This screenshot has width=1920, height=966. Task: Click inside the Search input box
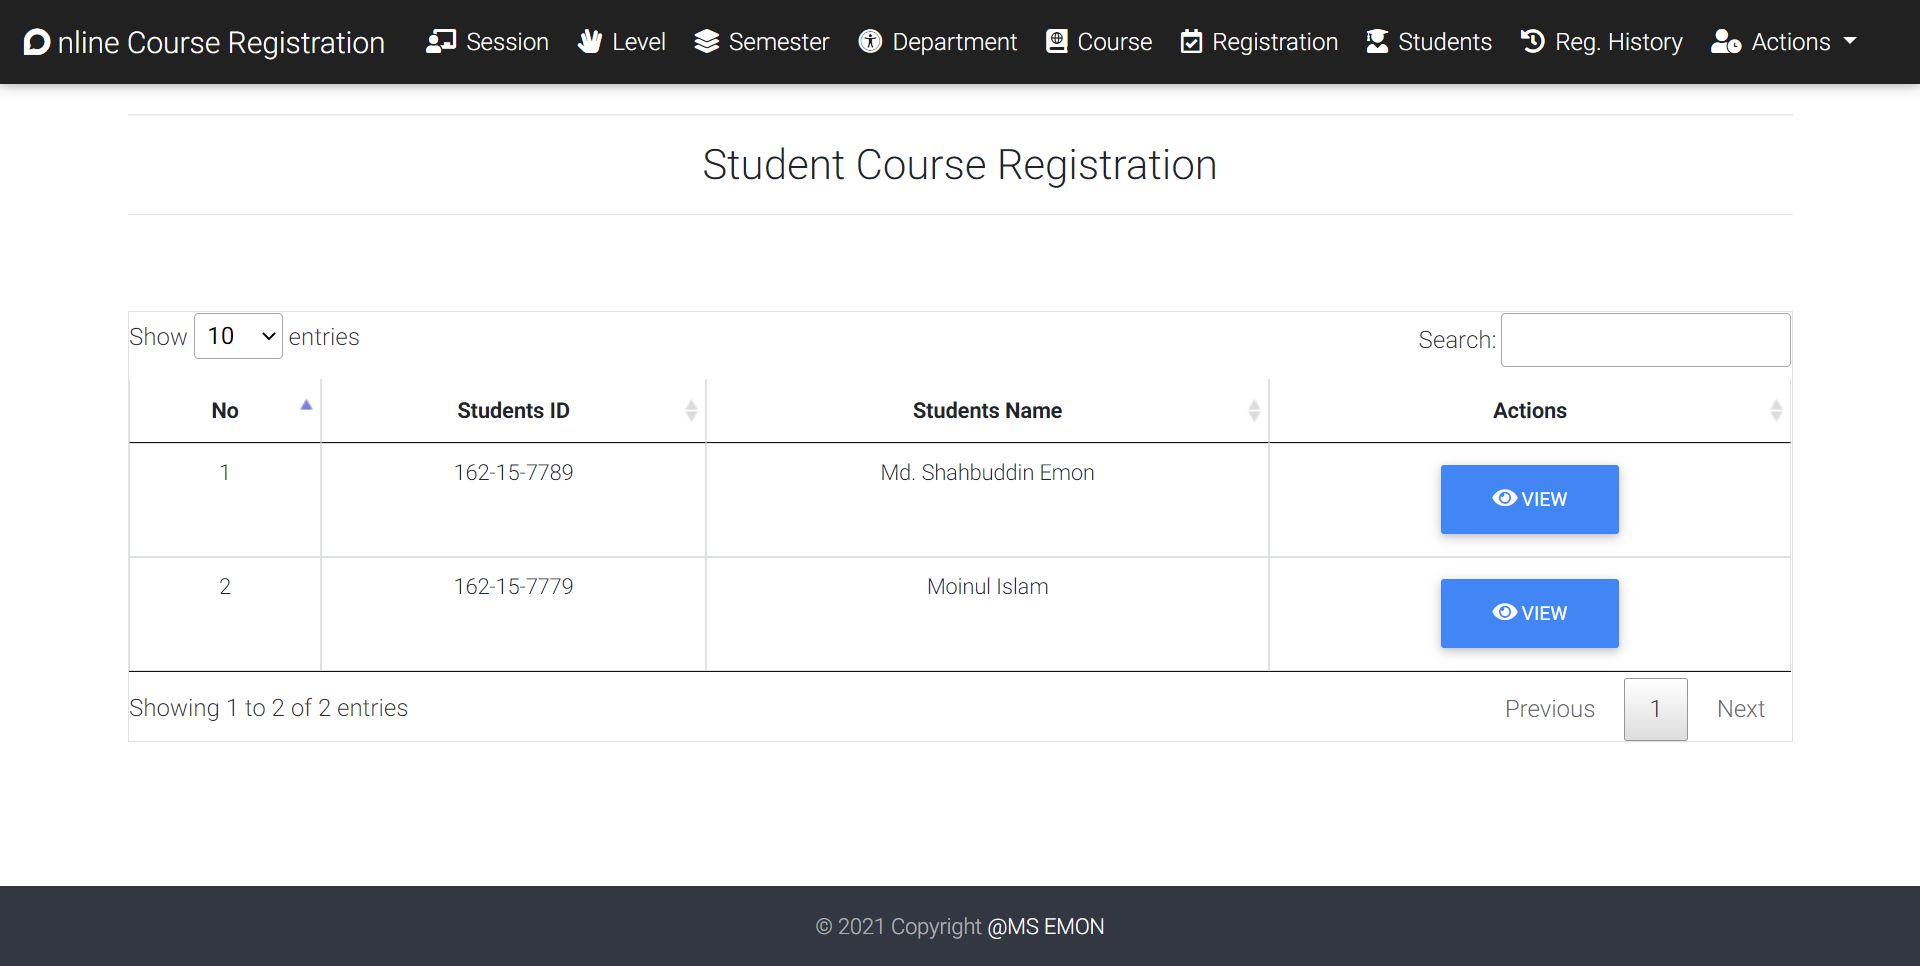(x=1645, y=340)
